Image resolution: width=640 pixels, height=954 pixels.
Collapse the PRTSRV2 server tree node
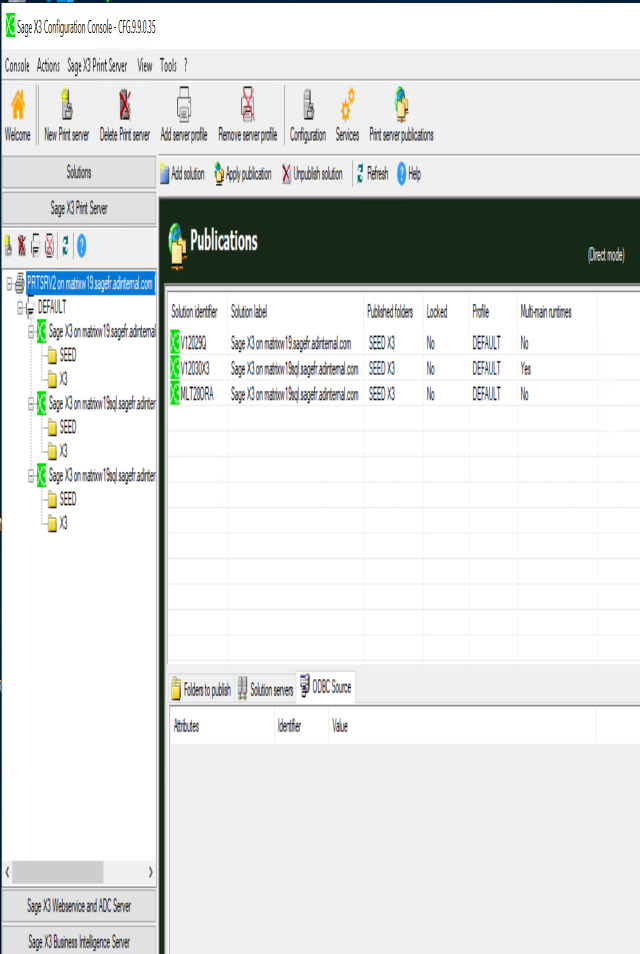pyautogui.click(x=9, y=284)
